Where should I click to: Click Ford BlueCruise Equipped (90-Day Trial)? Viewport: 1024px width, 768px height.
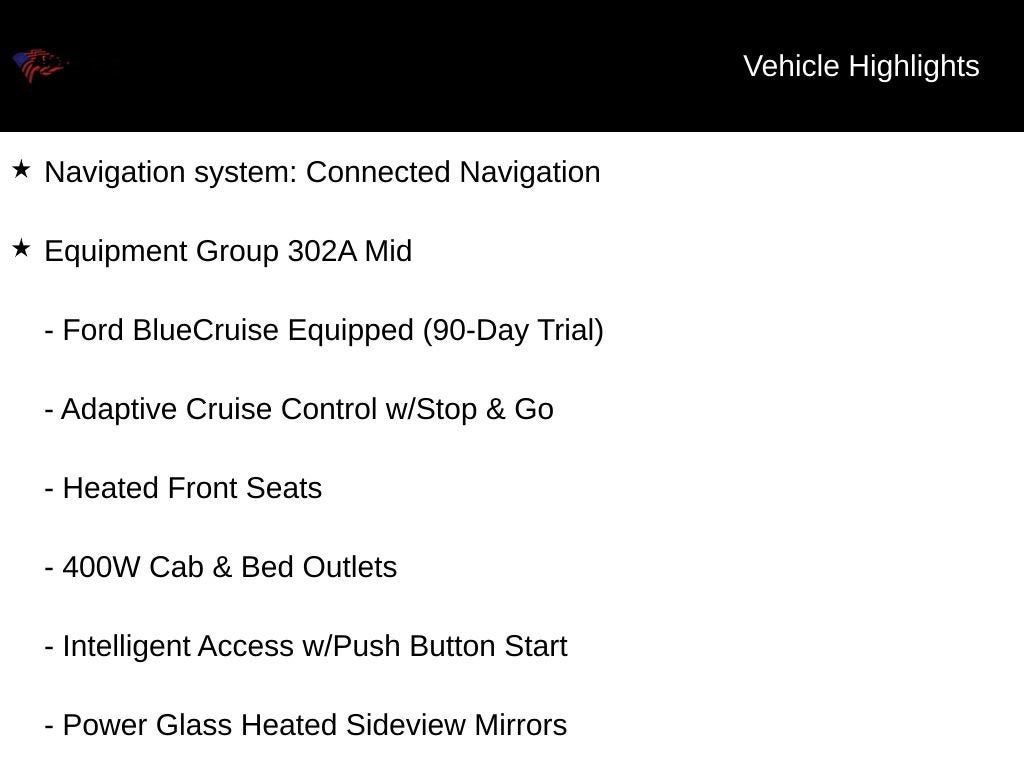324,330
